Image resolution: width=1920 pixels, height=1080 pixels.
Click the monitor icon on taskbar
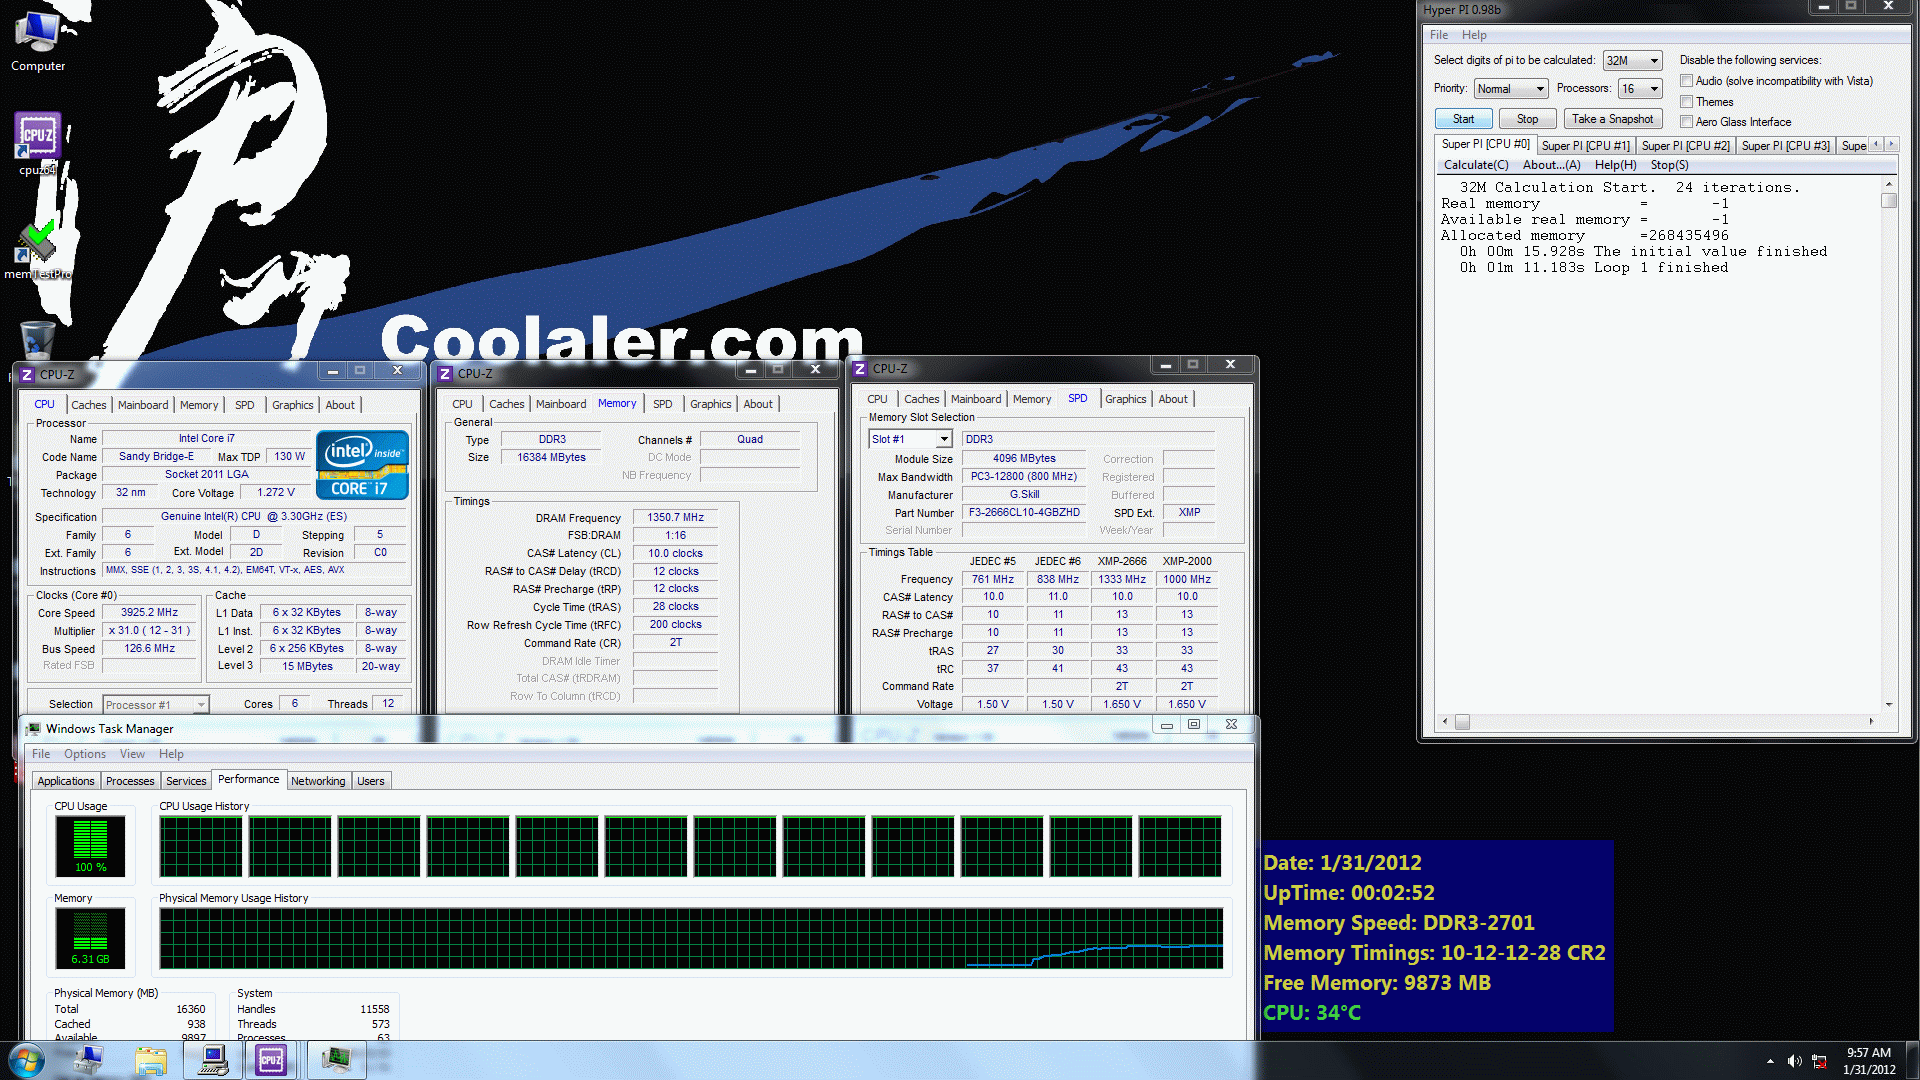(x=212, y=1060)
